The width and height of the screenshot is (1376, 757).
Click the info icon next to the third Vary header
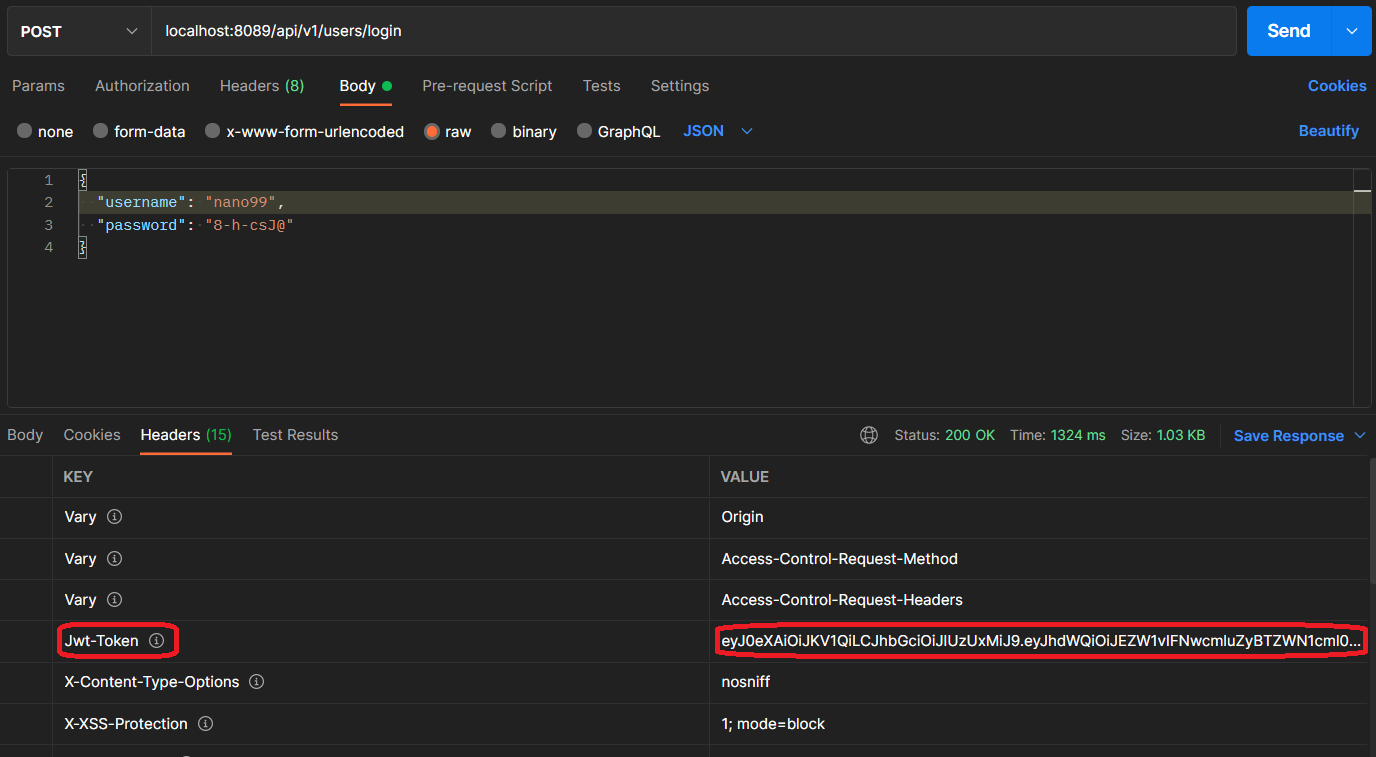113,599
